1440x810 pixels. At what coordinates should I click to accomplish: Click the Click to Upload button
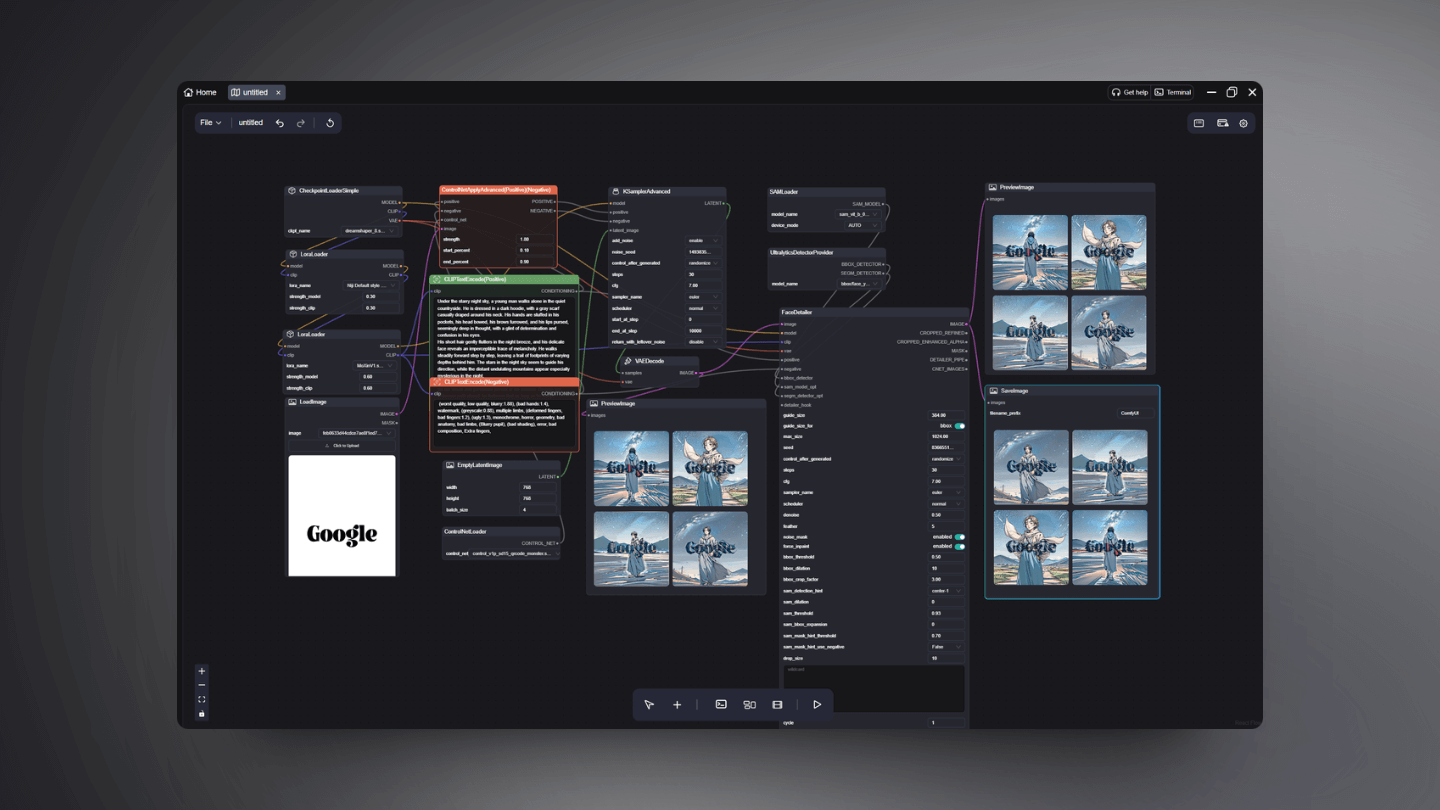click(342, 445)
